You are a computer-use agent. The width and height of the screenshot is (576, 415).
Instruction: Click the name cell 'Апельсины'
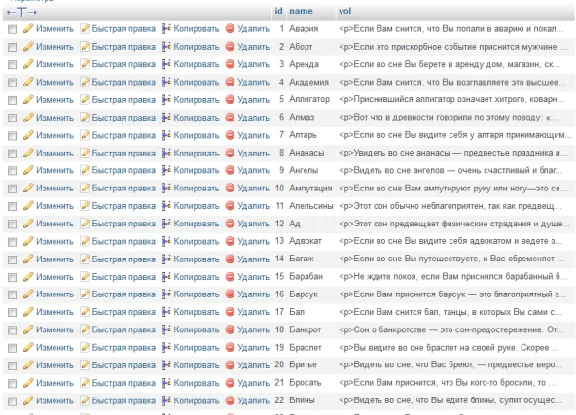[311, 206]
